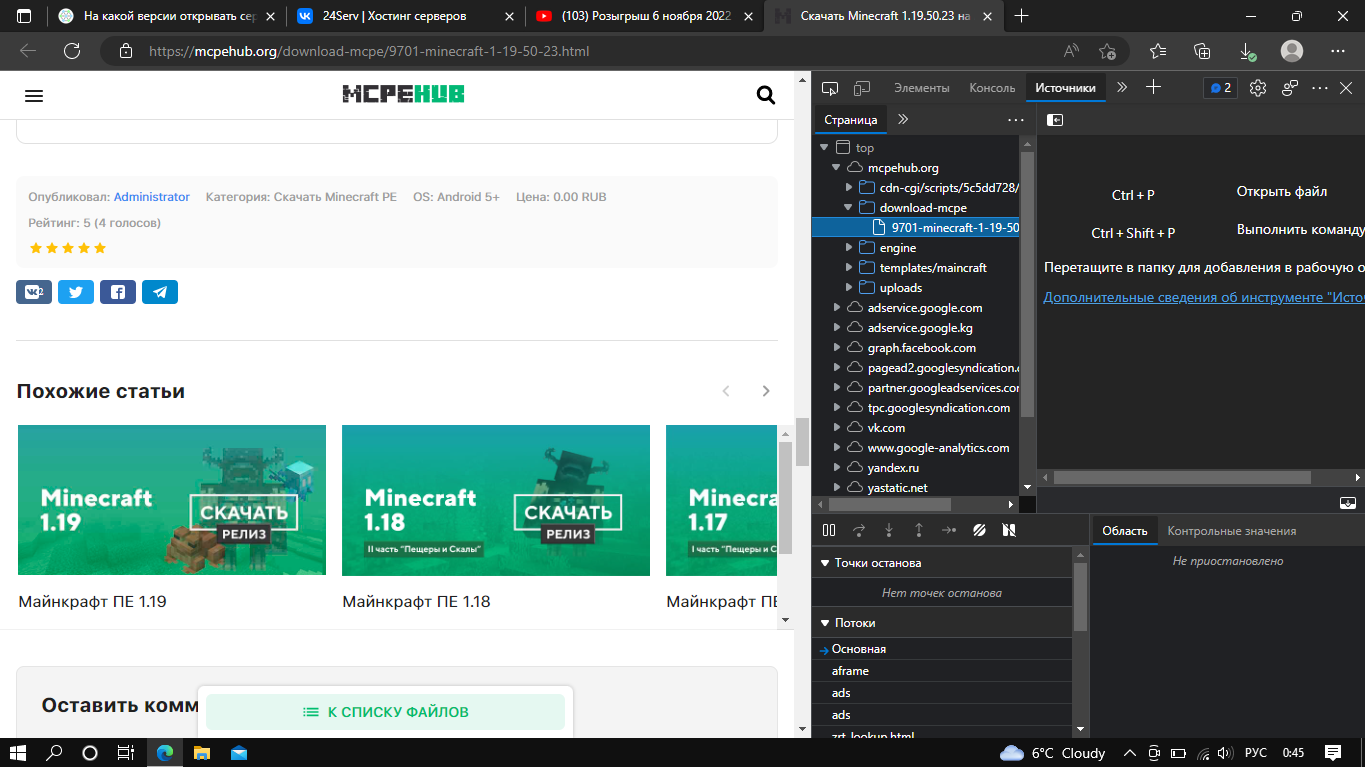Open Edge Collections panel
Screen dimensions: 1365x767
tap(1203, 51)
